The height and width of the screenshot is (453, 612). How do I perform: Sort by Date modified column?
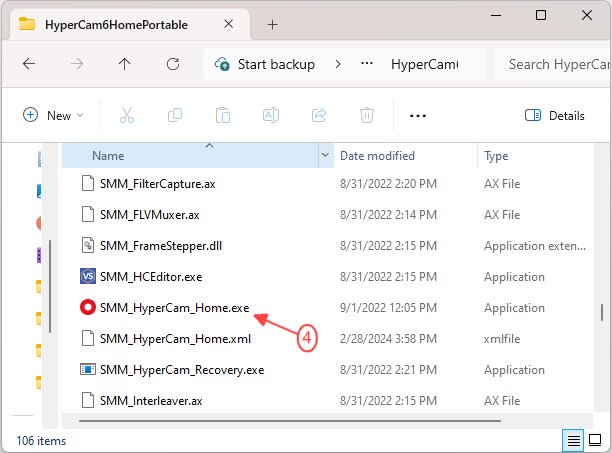tap(406, 156)
